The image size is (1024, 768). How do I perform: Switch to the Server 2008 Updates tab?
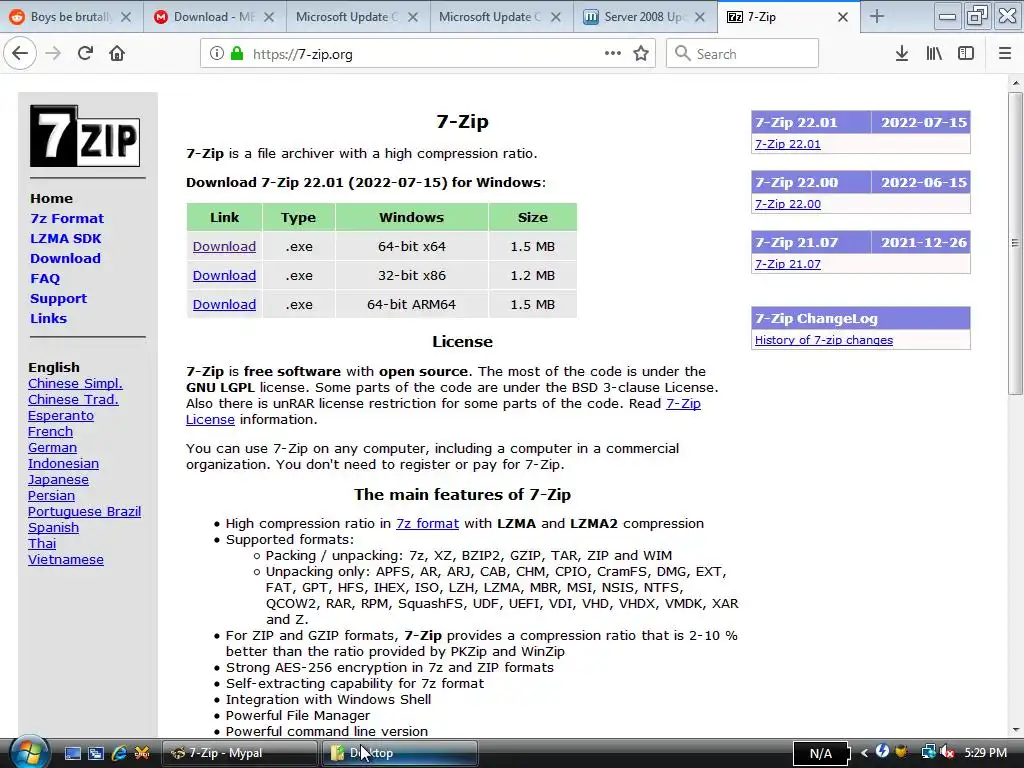[x=645, y=17]
